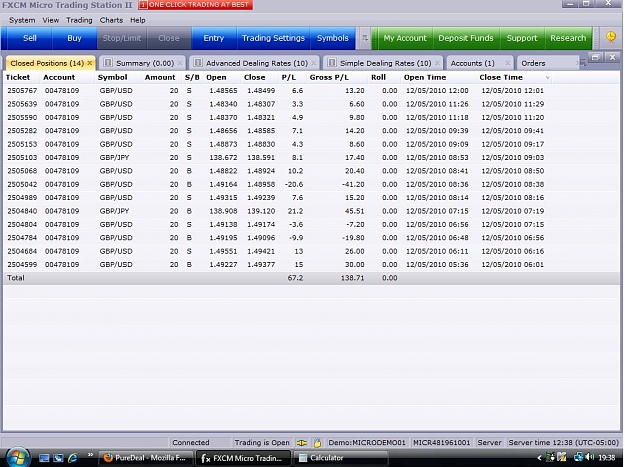Click the 138.71 total Gross P/L
The image size is (625, 467).
coord(352,278)
